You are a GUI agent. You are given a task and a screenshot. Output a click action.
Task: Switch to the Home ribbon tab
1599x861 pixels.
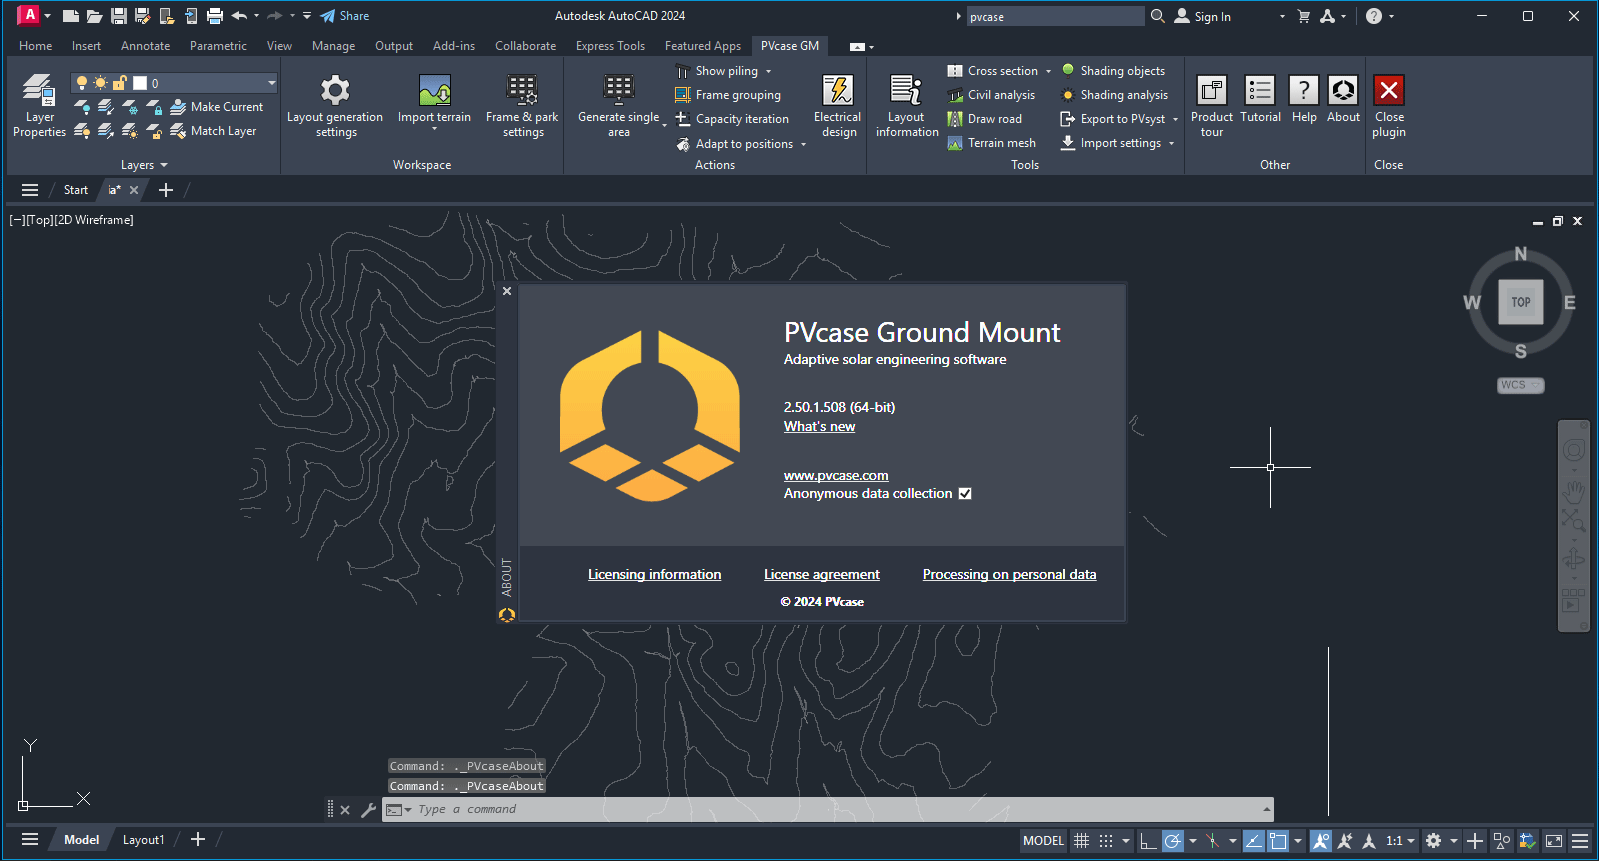(36, 46)
